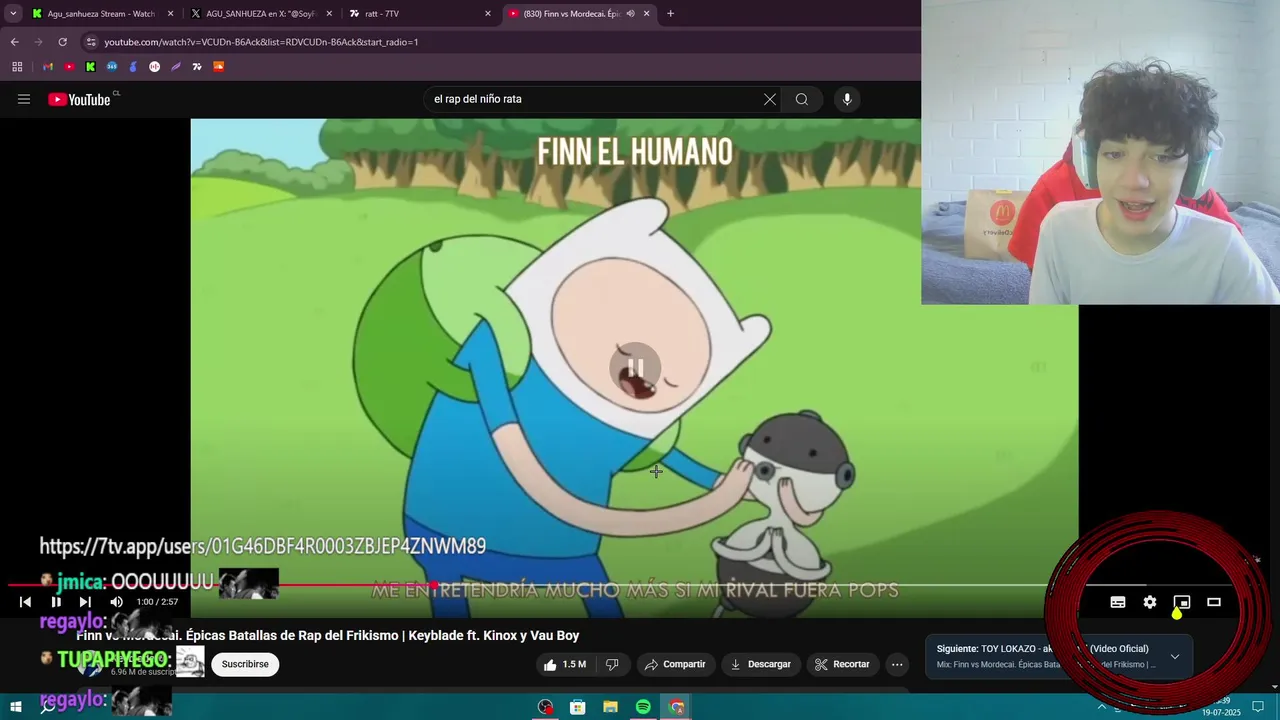This screenshot has height=720, width=1280.
Task: Jump to the previous video
Action: pyautogui.click(x=25, y=602)
